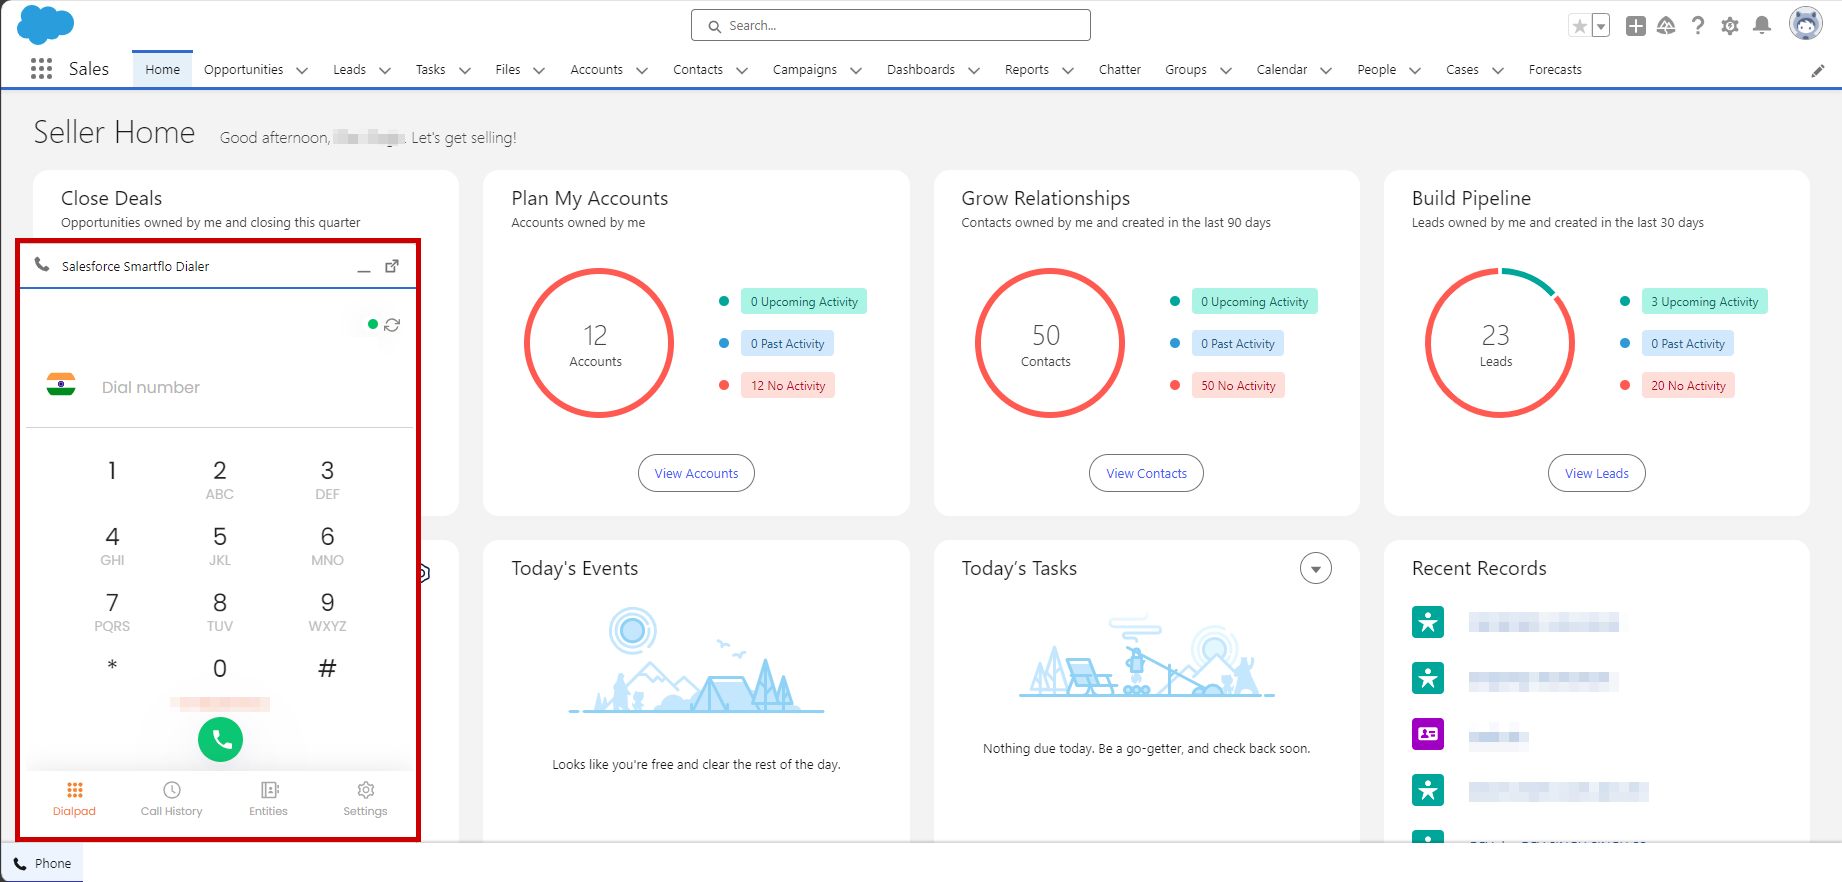Refresh the dialer connection status

tap(392, 325)
